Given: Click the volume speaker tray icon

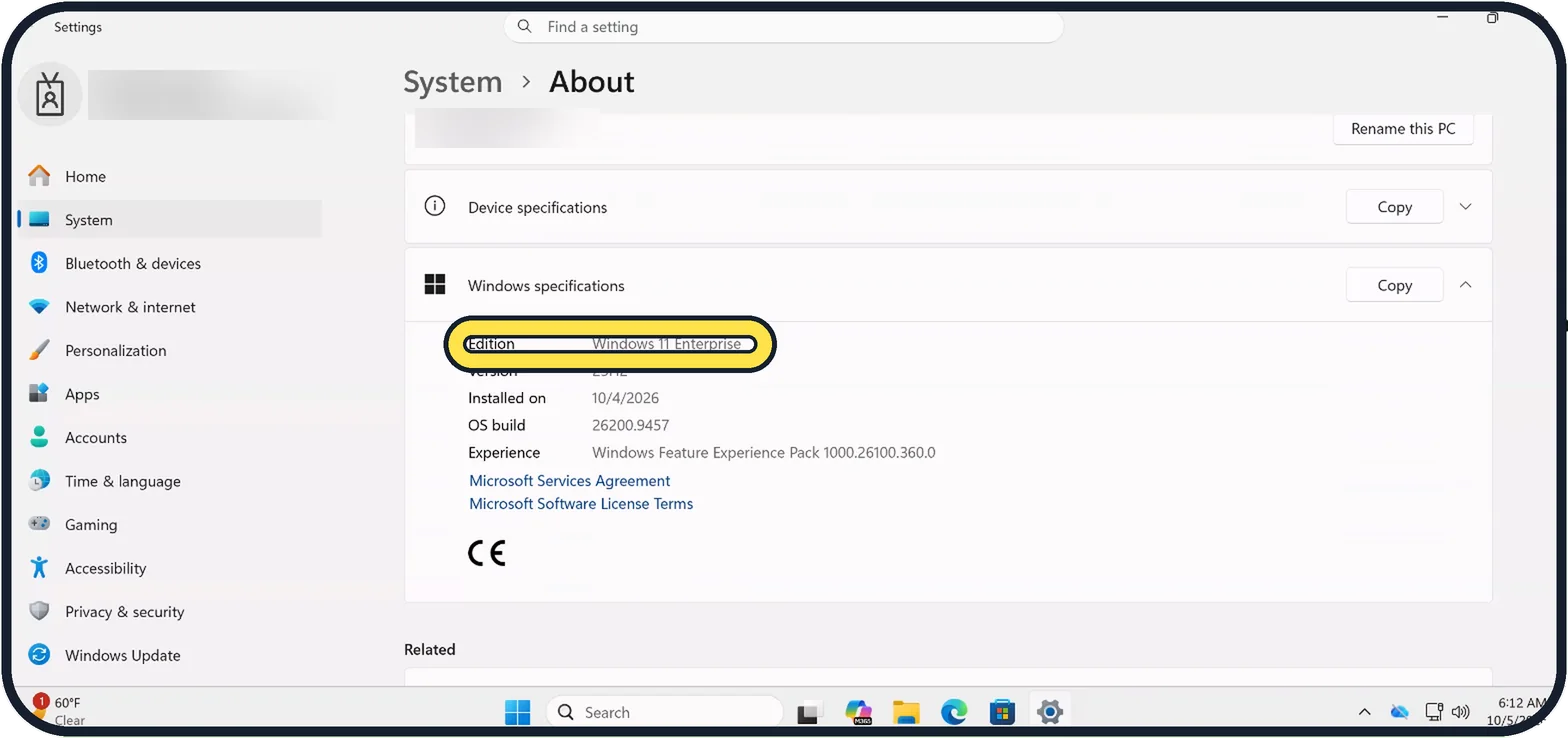Looking at the screenshot, I should pyautogui.click(x=1460, y=712).
